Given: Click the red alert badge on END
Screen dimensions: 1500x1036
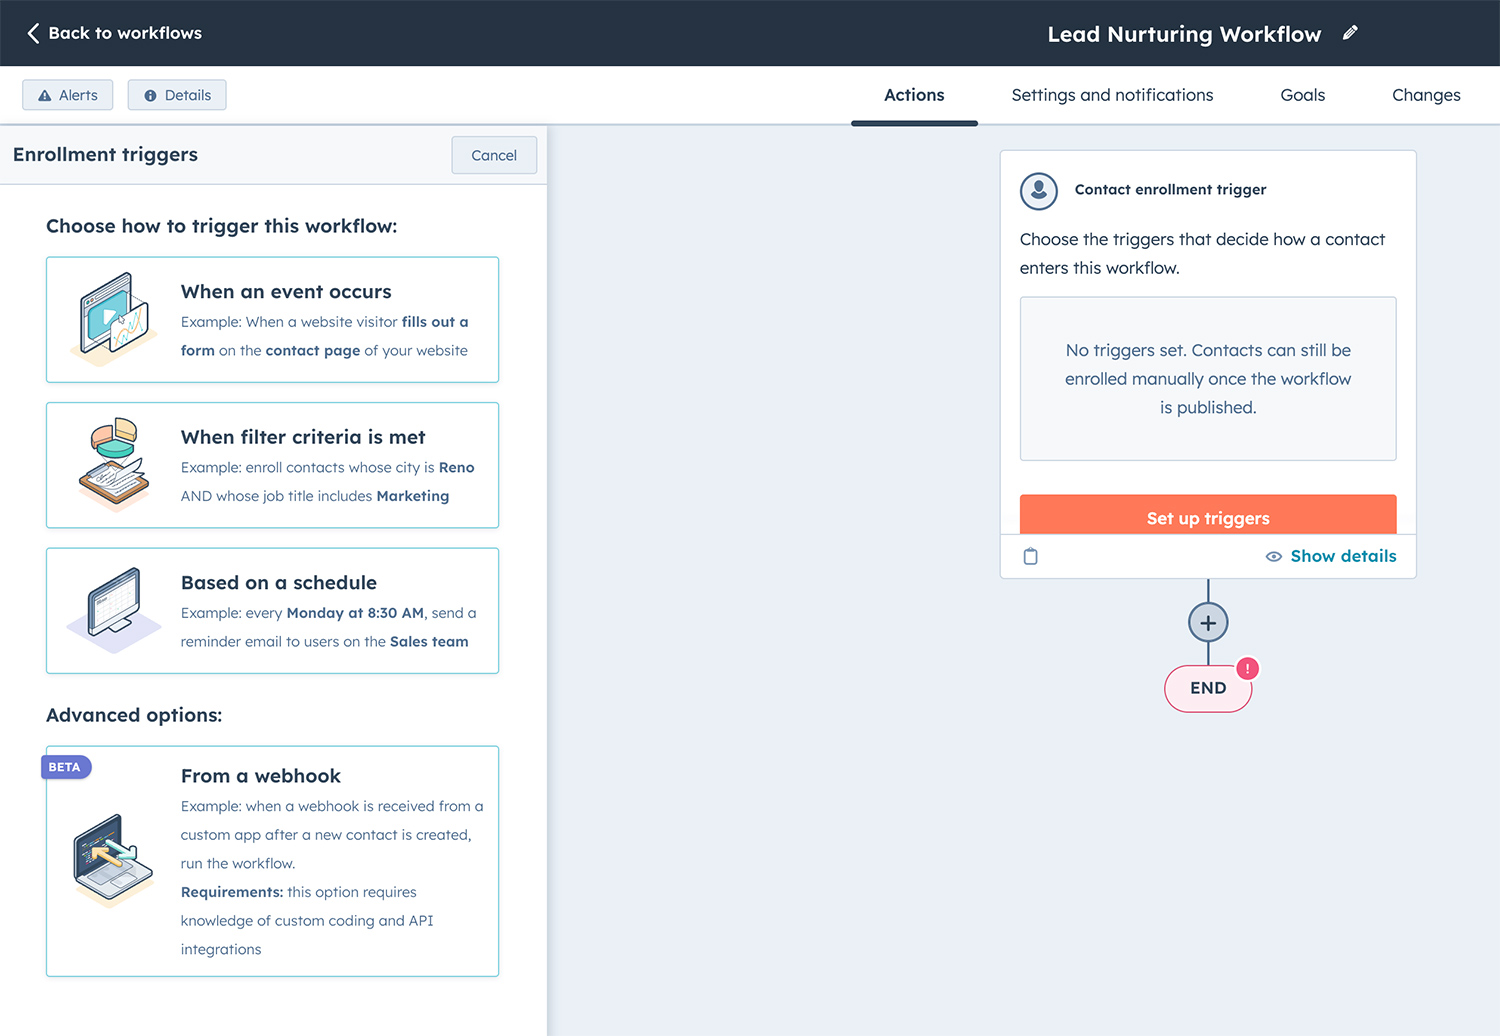Looking at the screenshot, I should (1247, 668).
